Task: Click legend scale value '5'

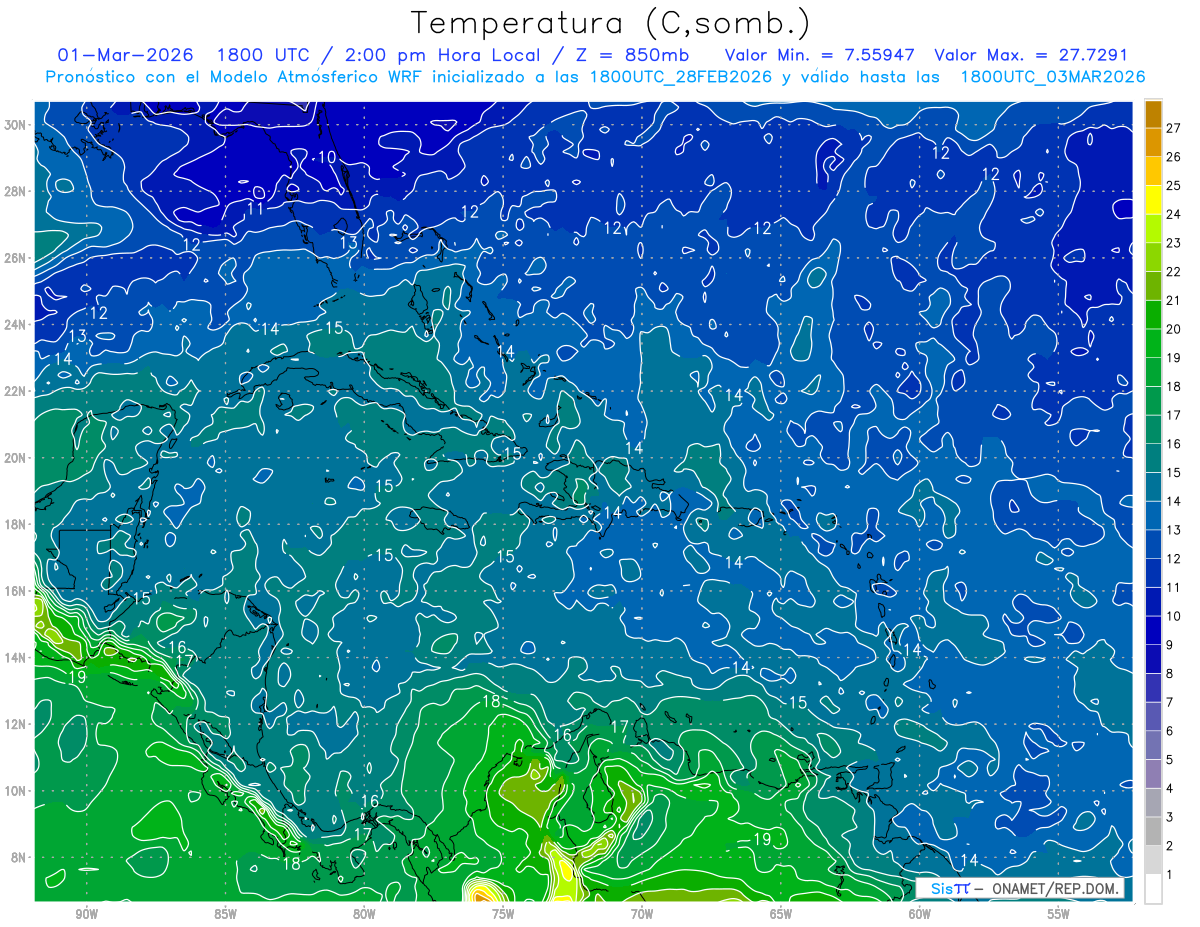Action: coord(1169,760)
